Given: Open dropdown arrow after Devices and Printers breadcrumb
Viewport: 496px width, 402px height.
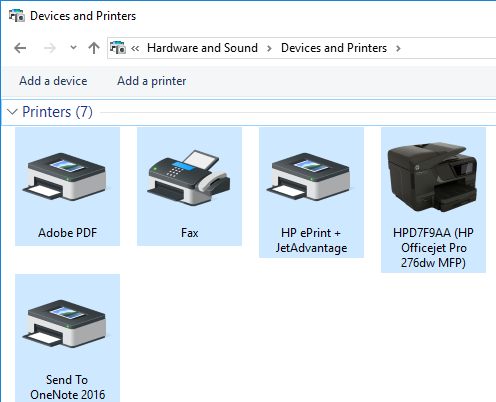Looking at the screenshot, I should pyautogui.click(x=398, y=49).
